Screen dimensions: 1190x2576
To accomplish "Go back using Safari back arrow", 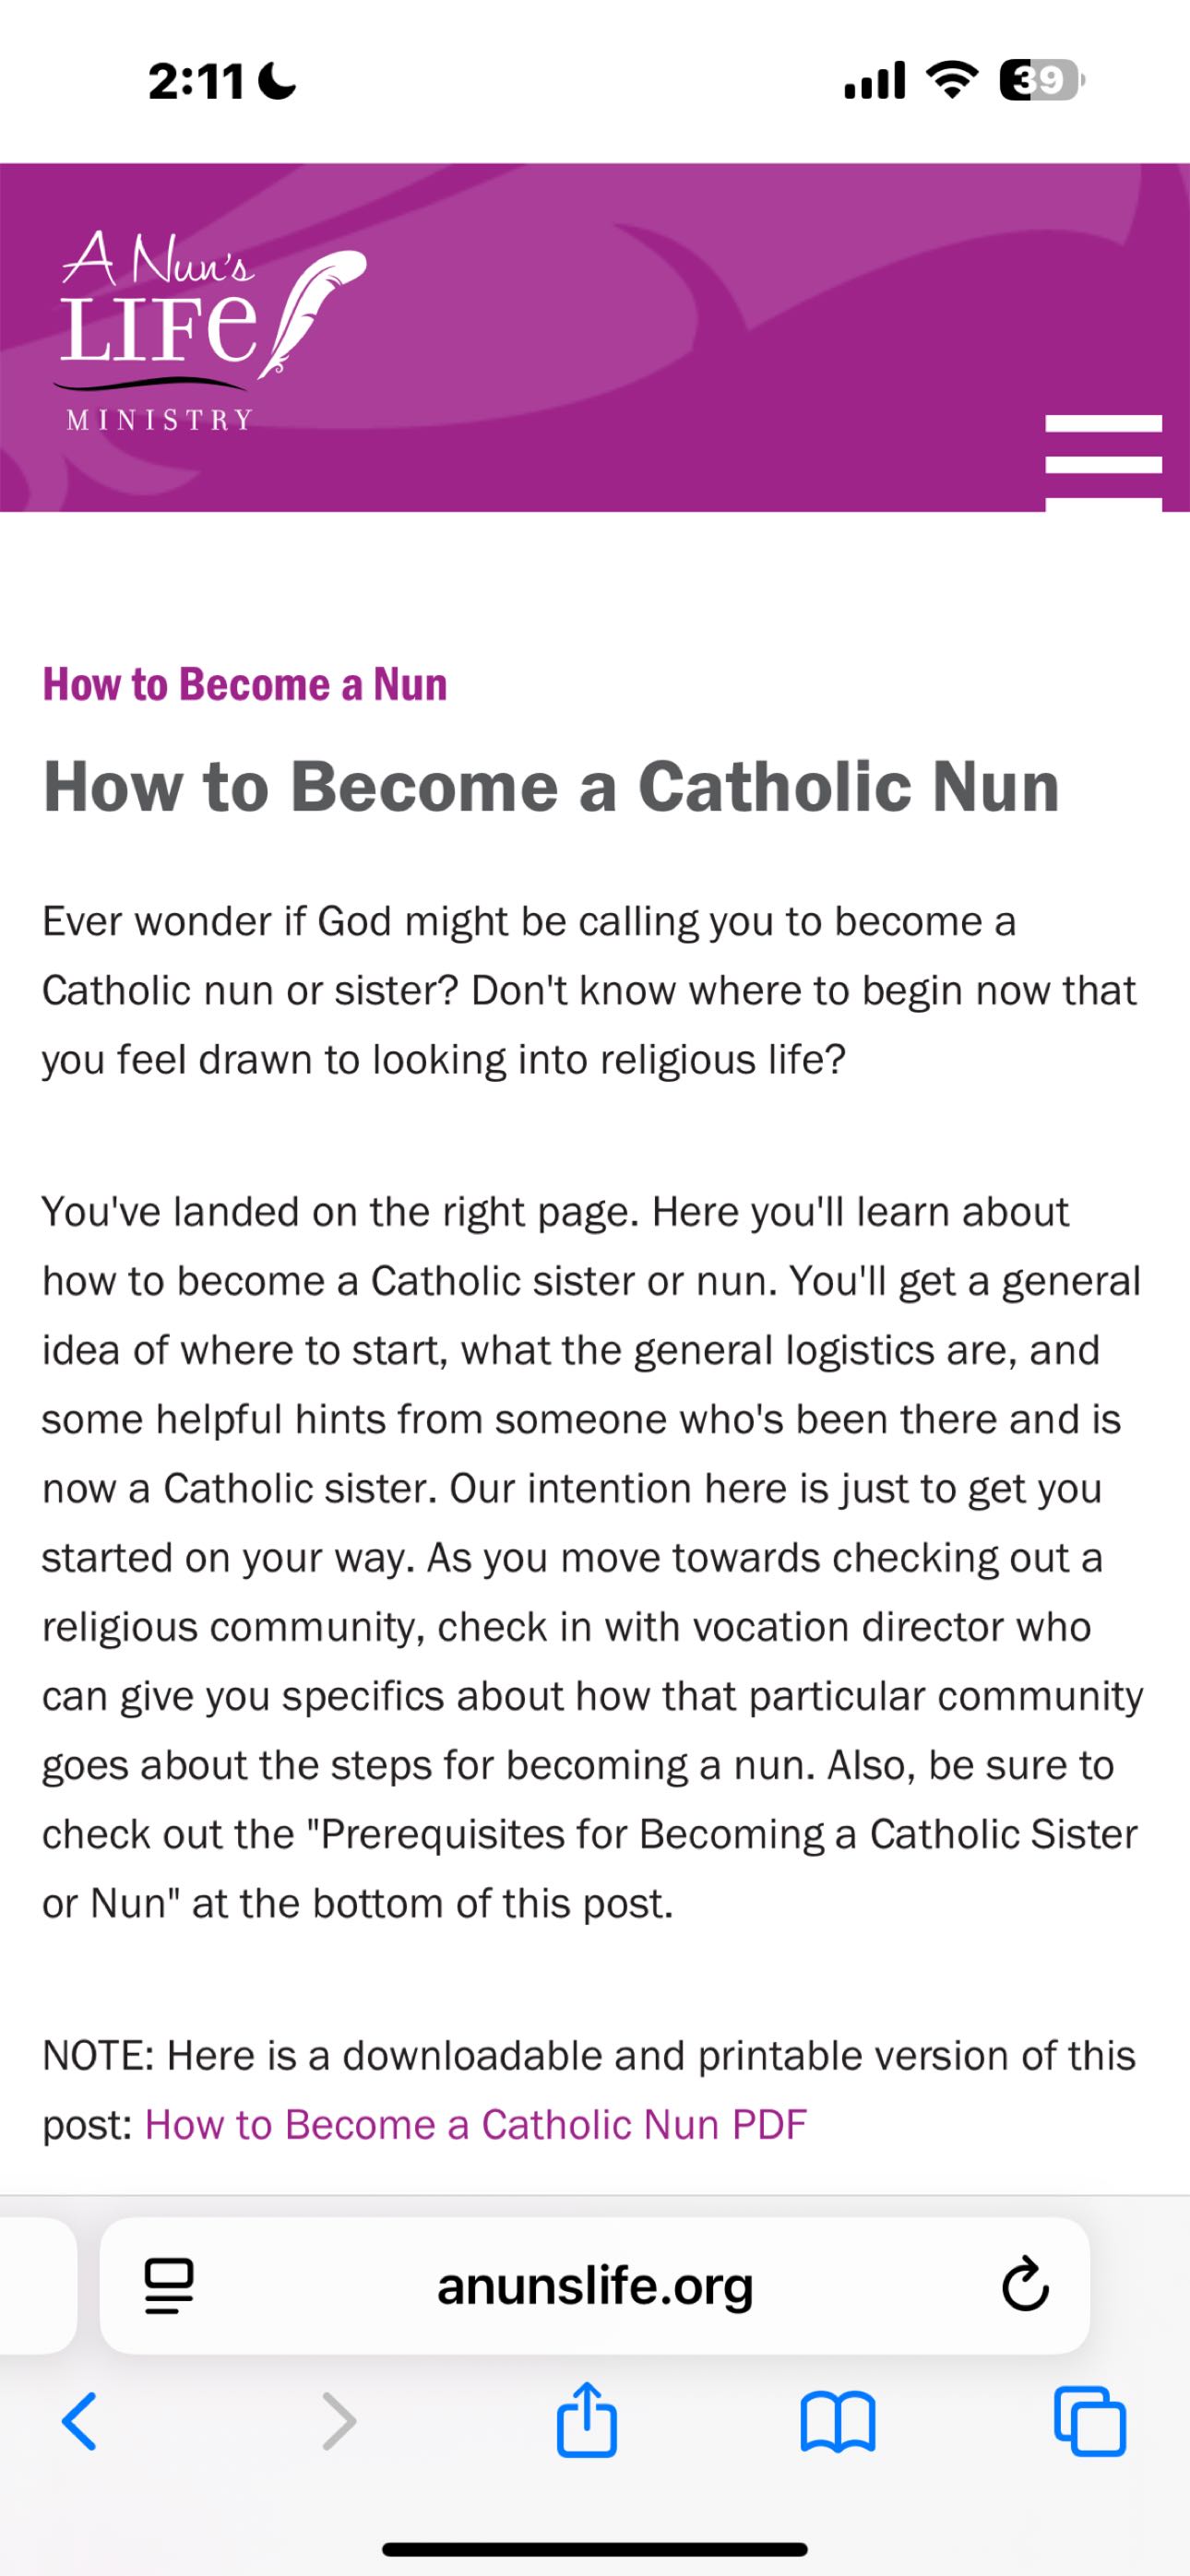I will [79, 2421].
